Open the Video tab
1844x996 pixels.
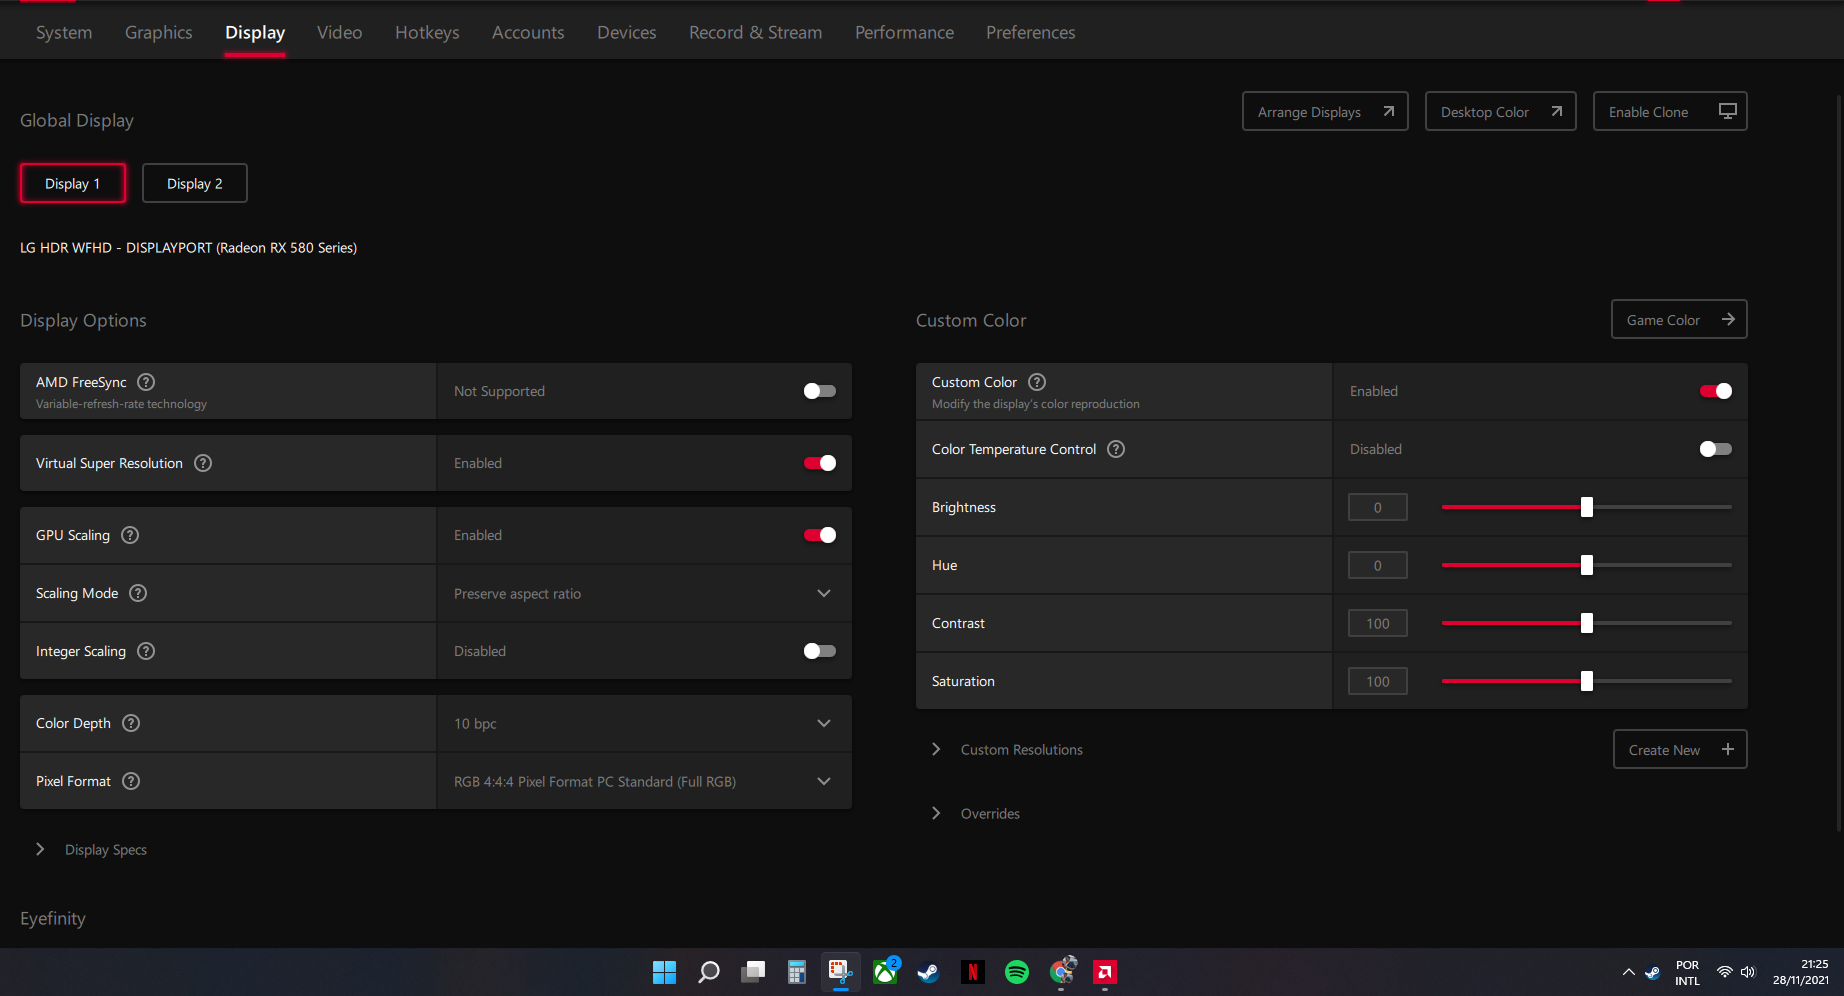[x=340, y=32]
